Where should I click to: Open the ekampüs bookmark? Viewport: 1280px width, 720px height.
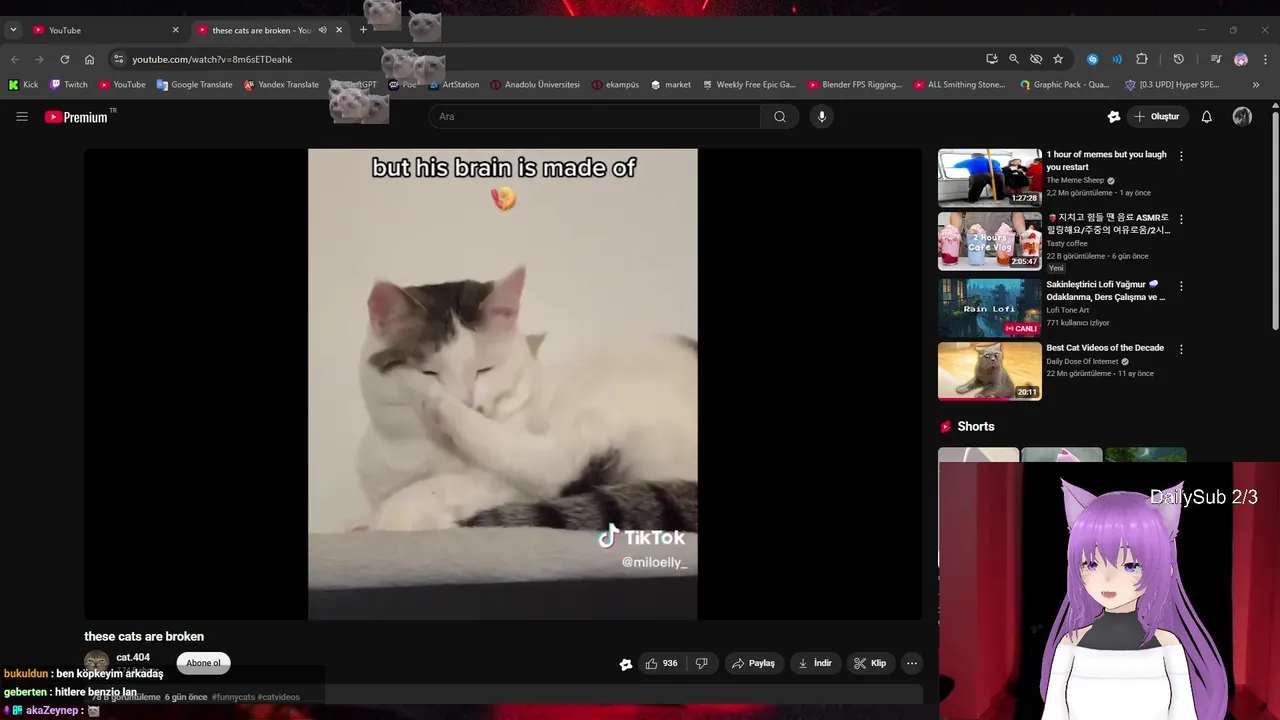(615, 85)
